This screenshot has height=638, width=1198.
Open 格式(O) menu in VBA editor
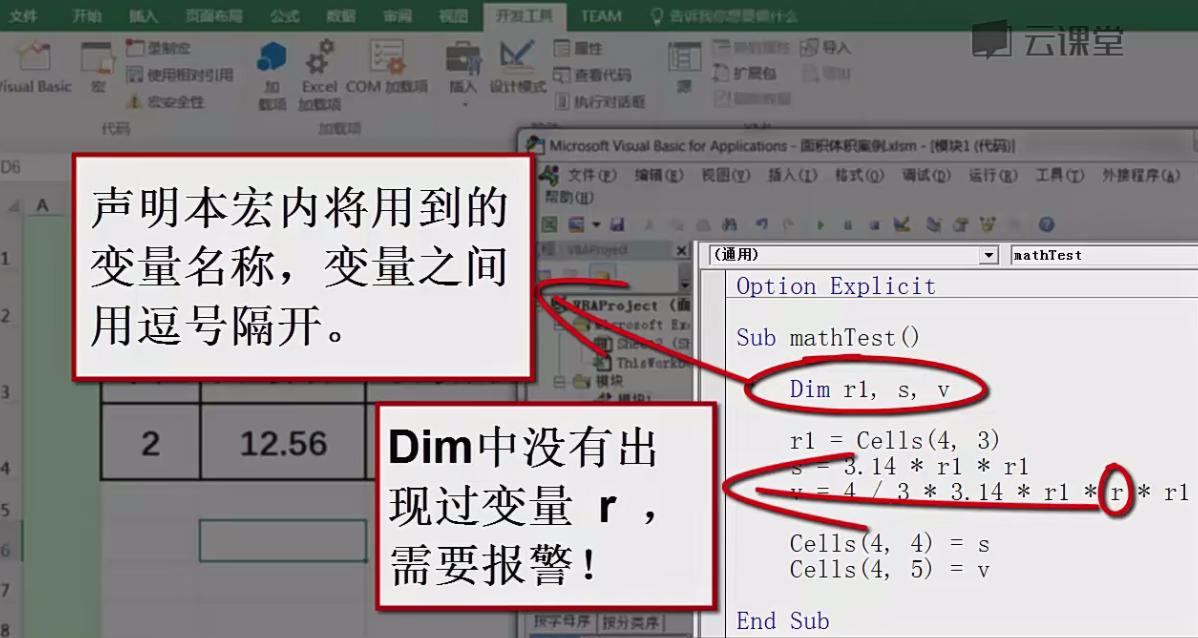pyautogui.click(x=860, y=176)
